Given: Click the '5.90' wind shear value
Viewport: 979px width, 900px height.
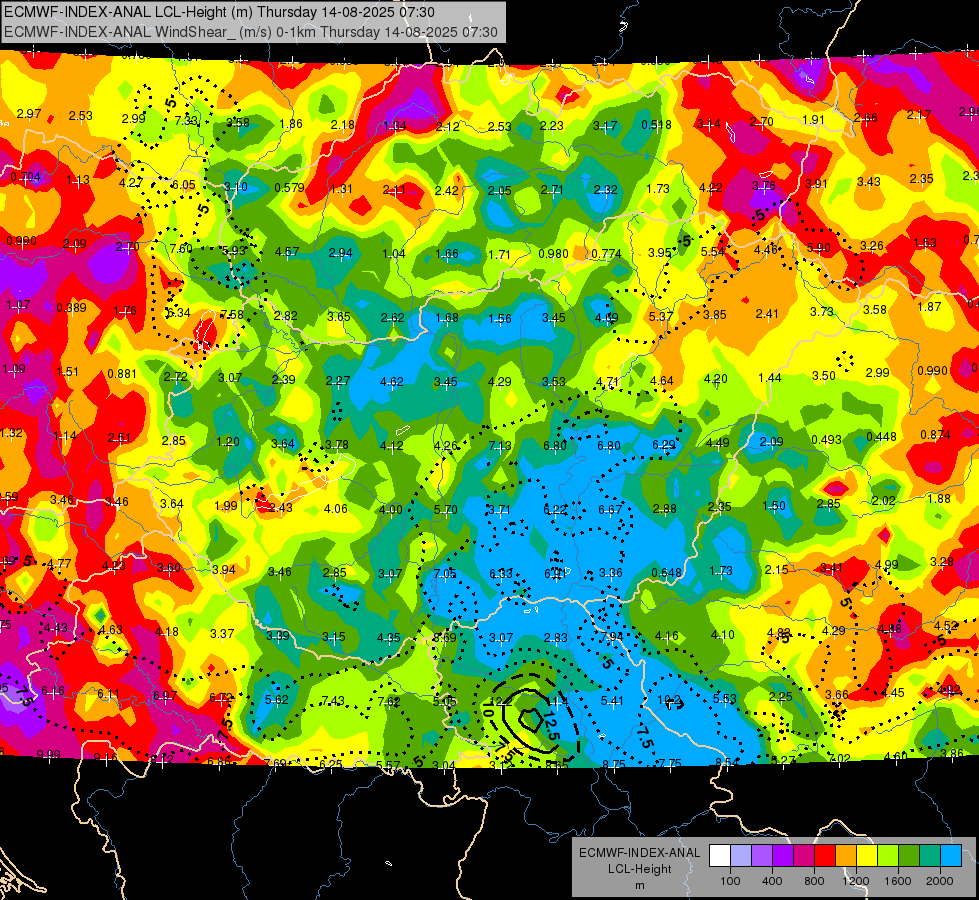Looking at the screenshot, I should tap(819, 248).
